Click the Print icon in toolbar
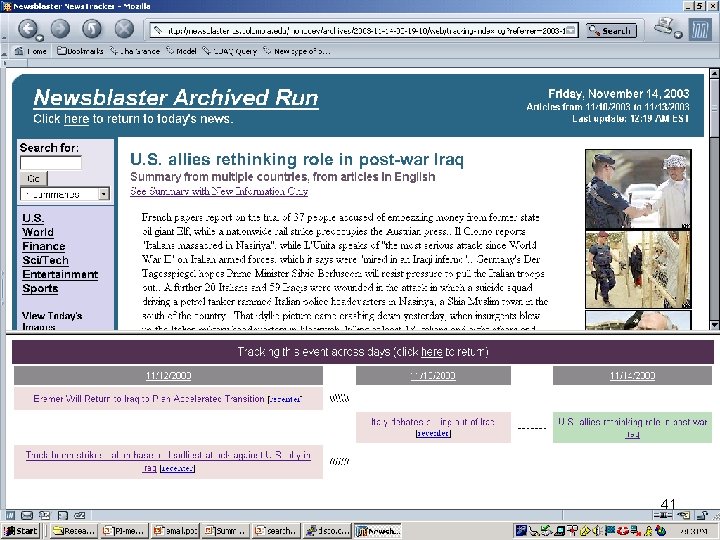This screenshot has width=720, height=540. (x=664, y=26)
